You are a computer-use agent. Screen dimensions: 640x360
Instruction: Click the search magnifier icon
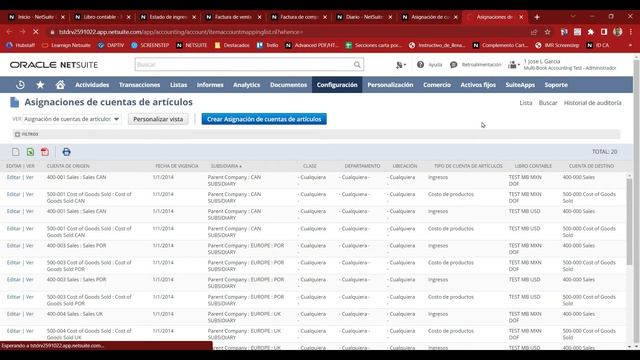coord(357,64)
